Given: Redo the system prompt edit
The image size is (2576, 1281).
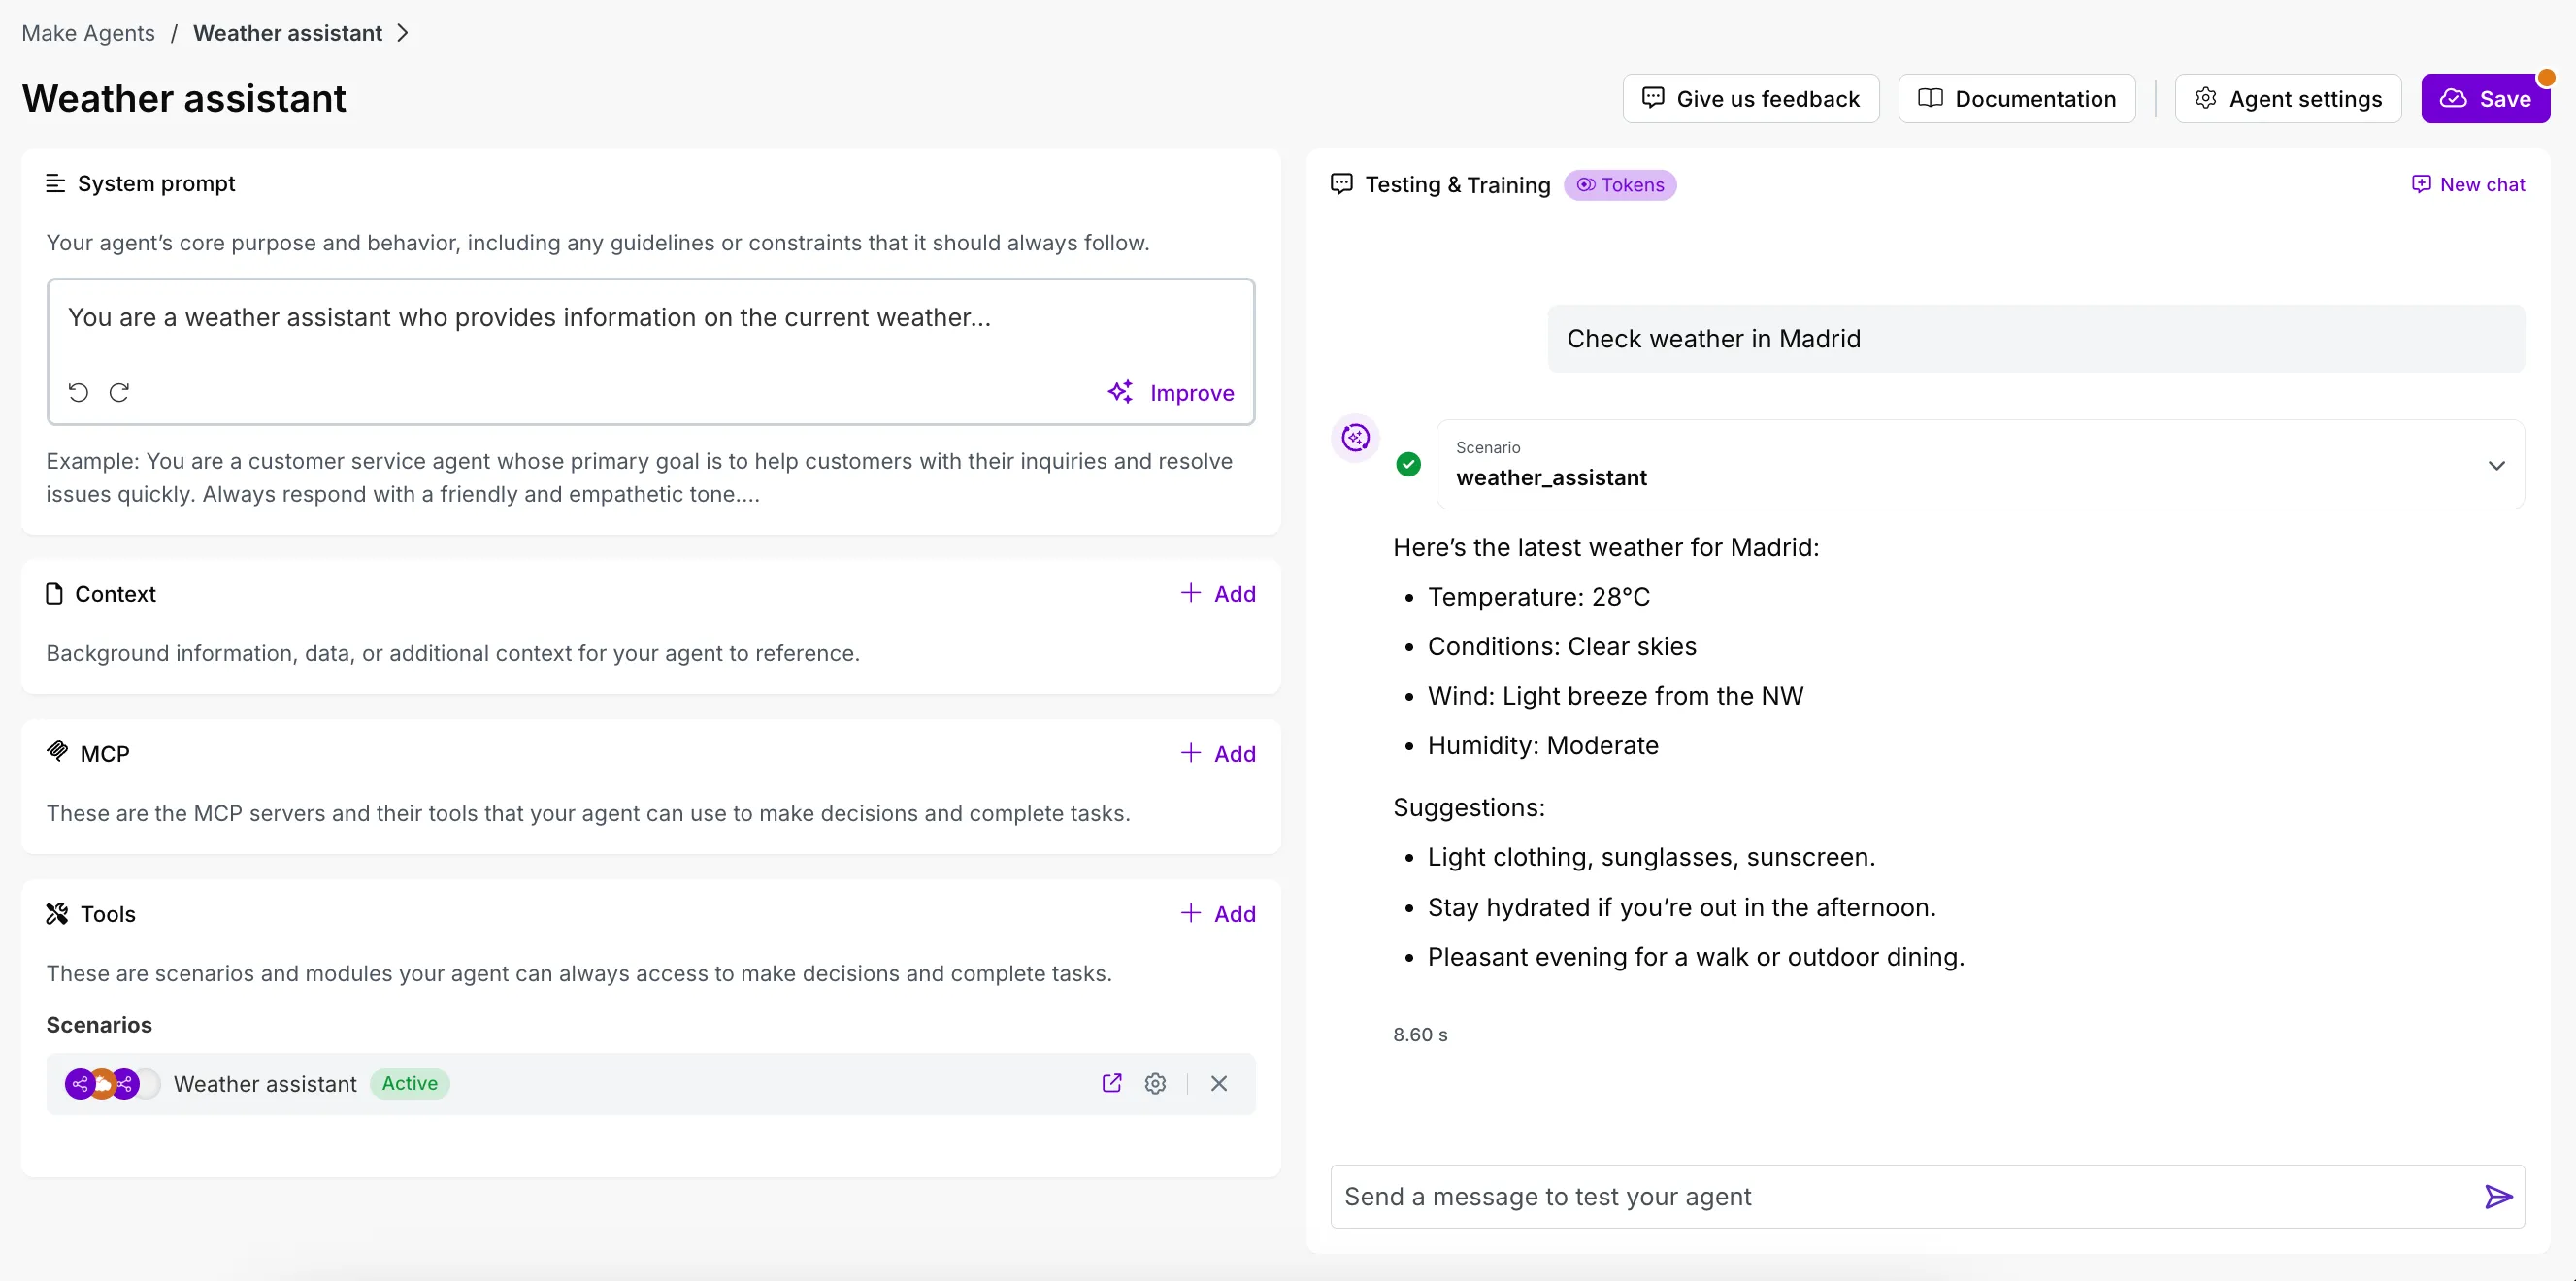Looking at the screenshot, I should [x=119, y=392].
